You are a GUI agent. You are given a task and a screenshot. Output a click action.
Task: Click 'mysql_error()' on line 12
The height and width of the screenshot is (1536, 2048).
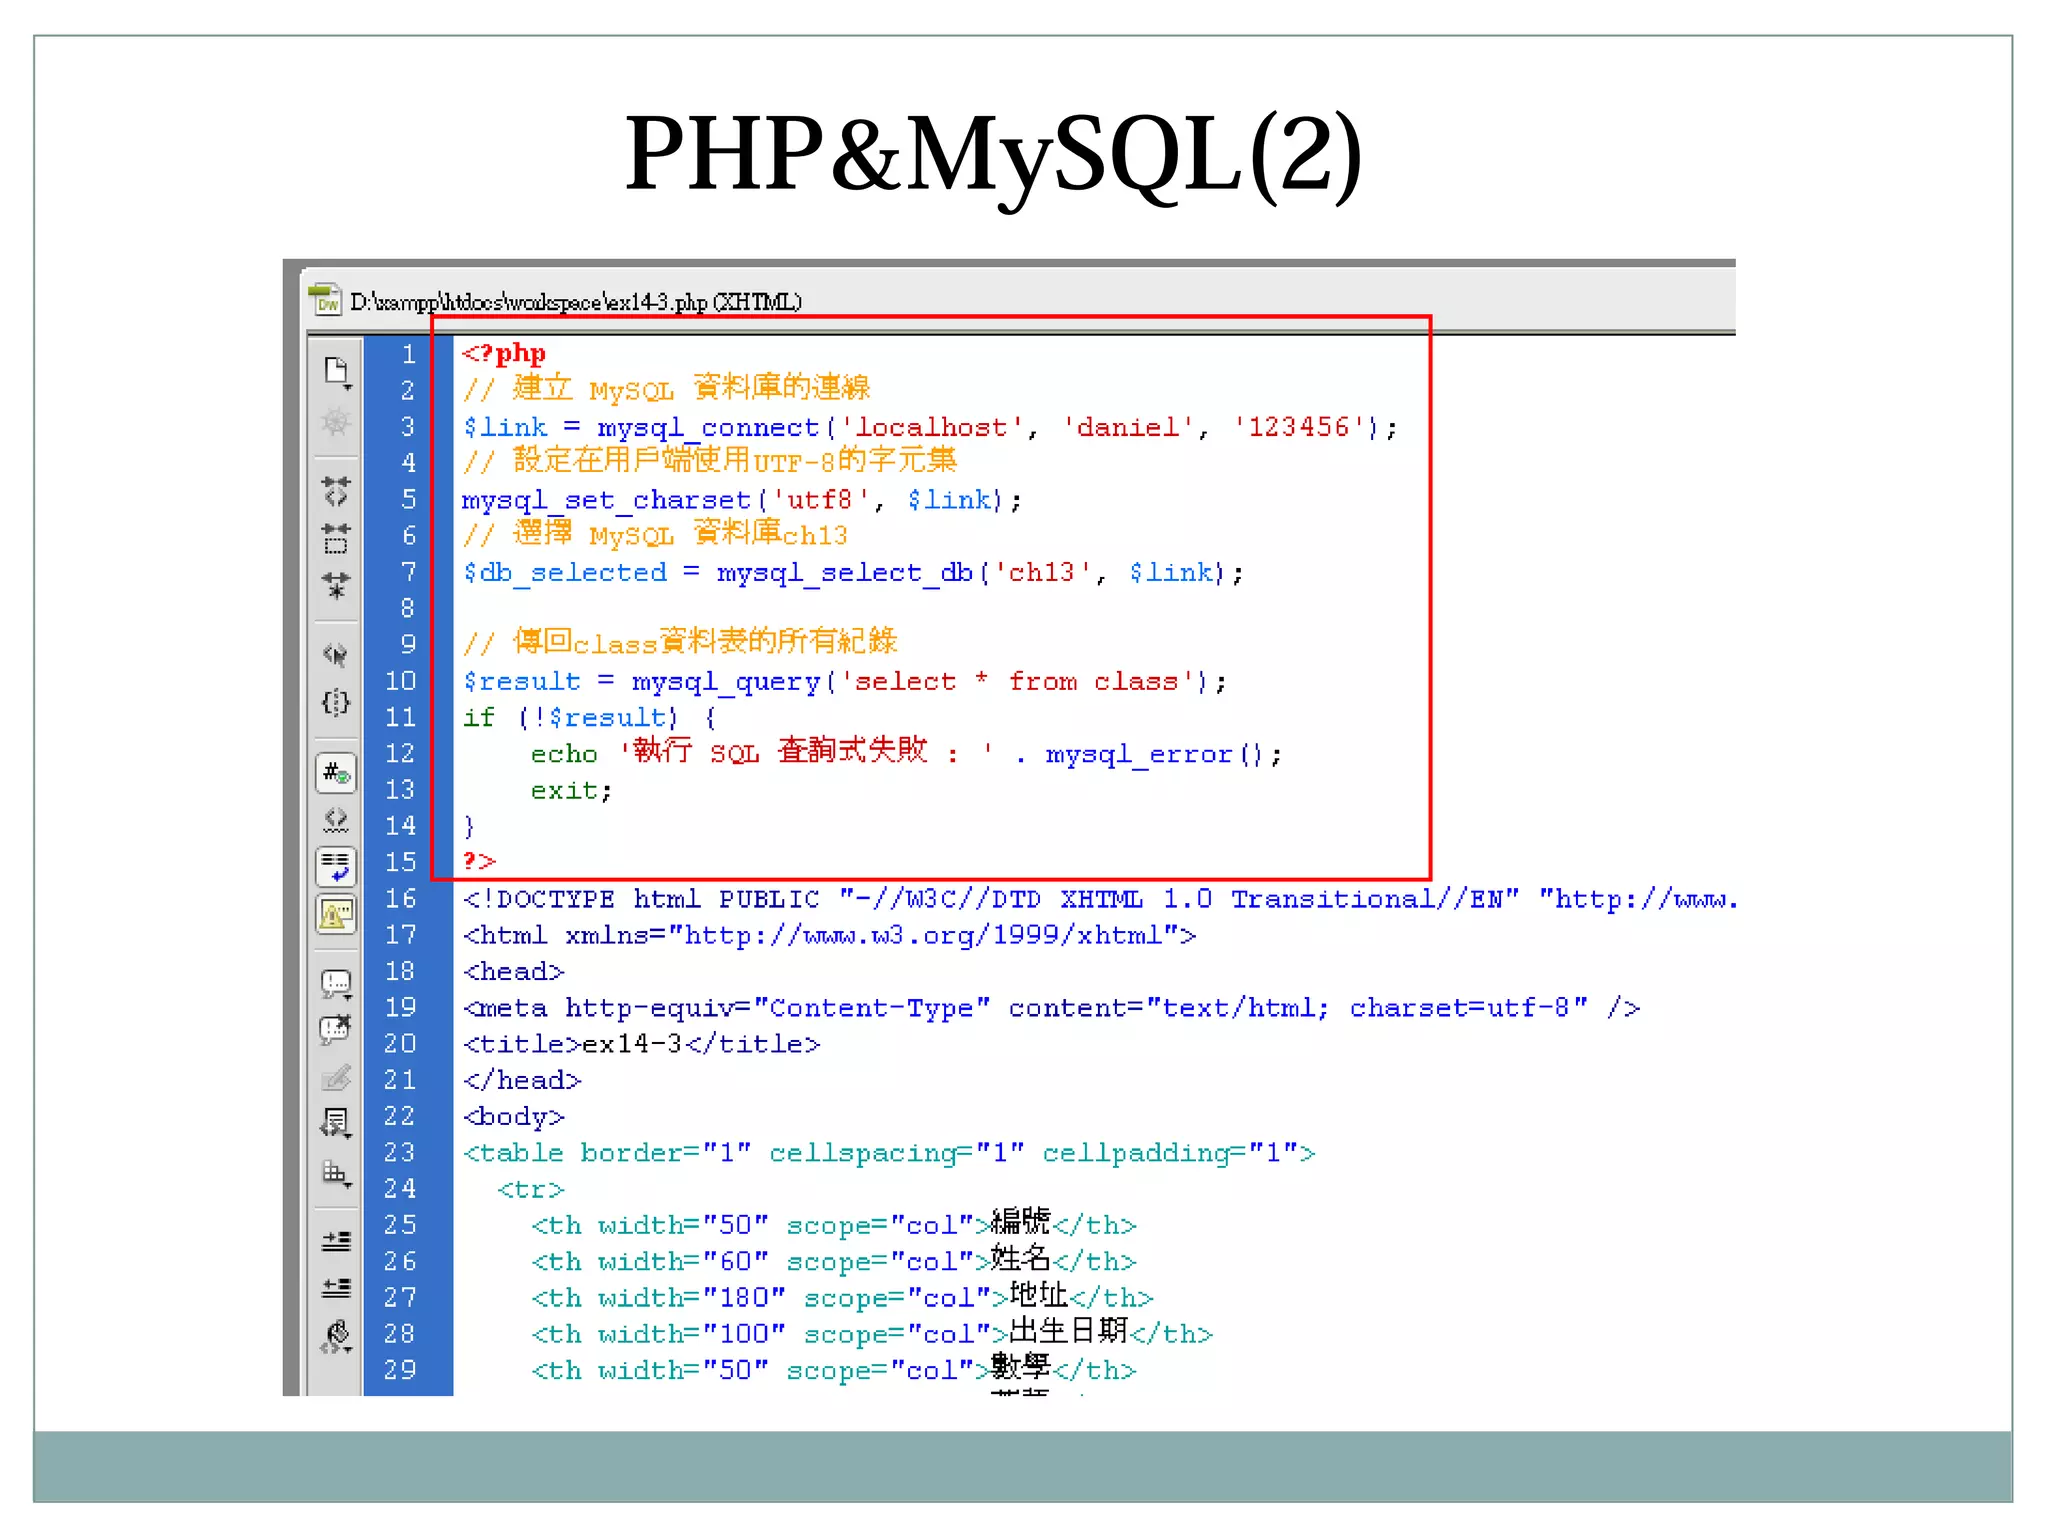[x=1154, y=754]
